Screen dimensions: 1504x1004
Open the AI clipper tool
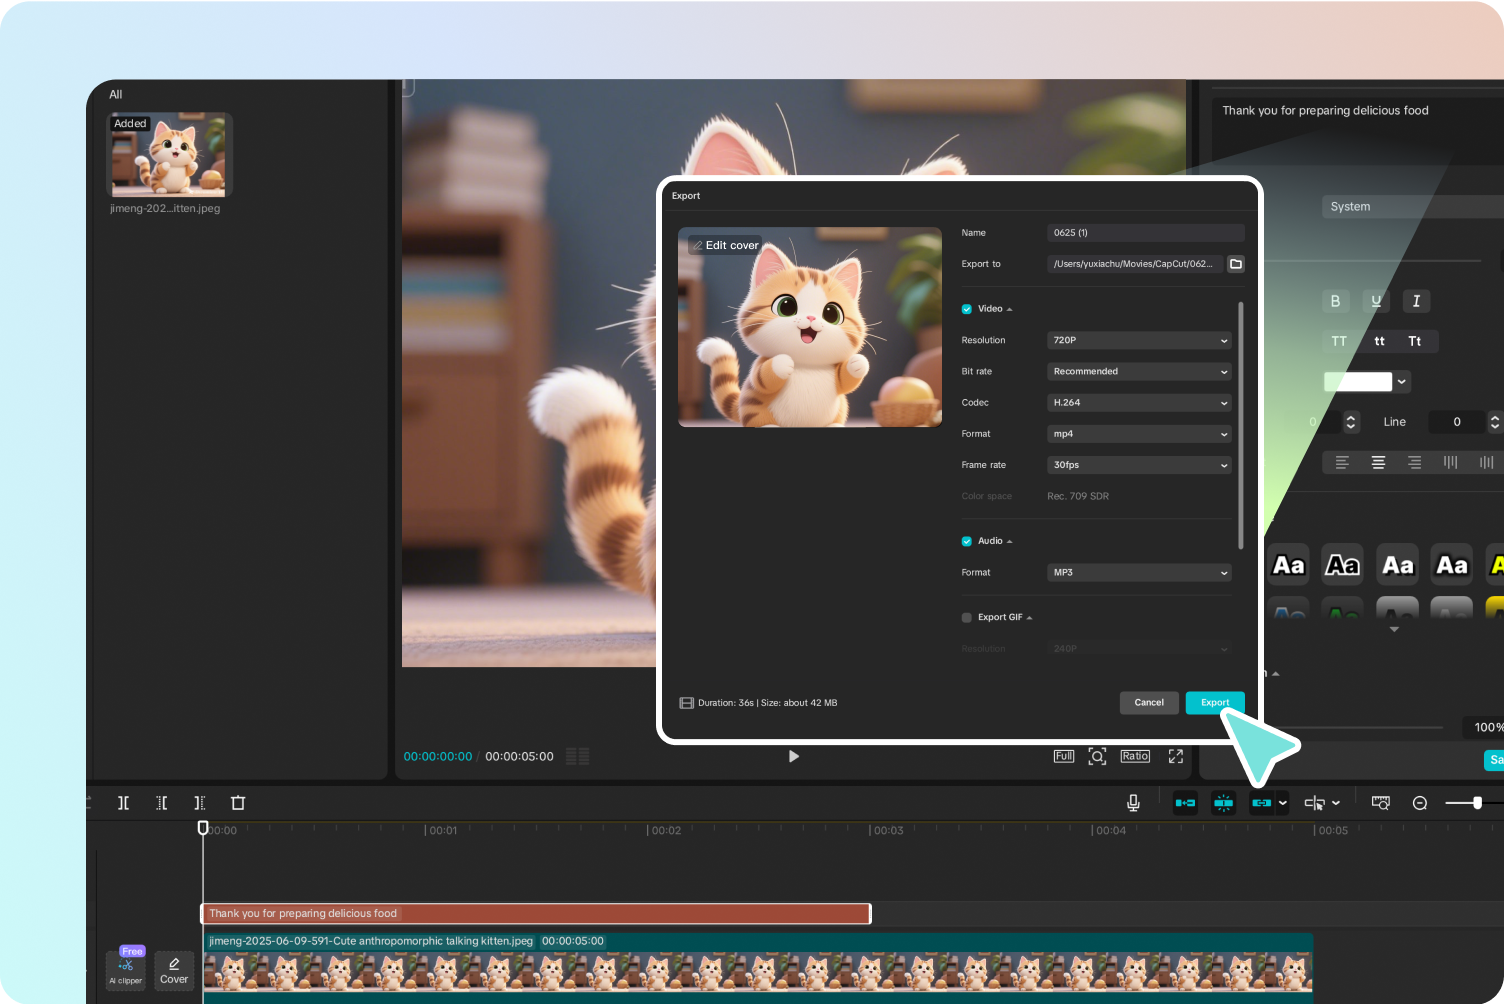[x=126, y=969]
